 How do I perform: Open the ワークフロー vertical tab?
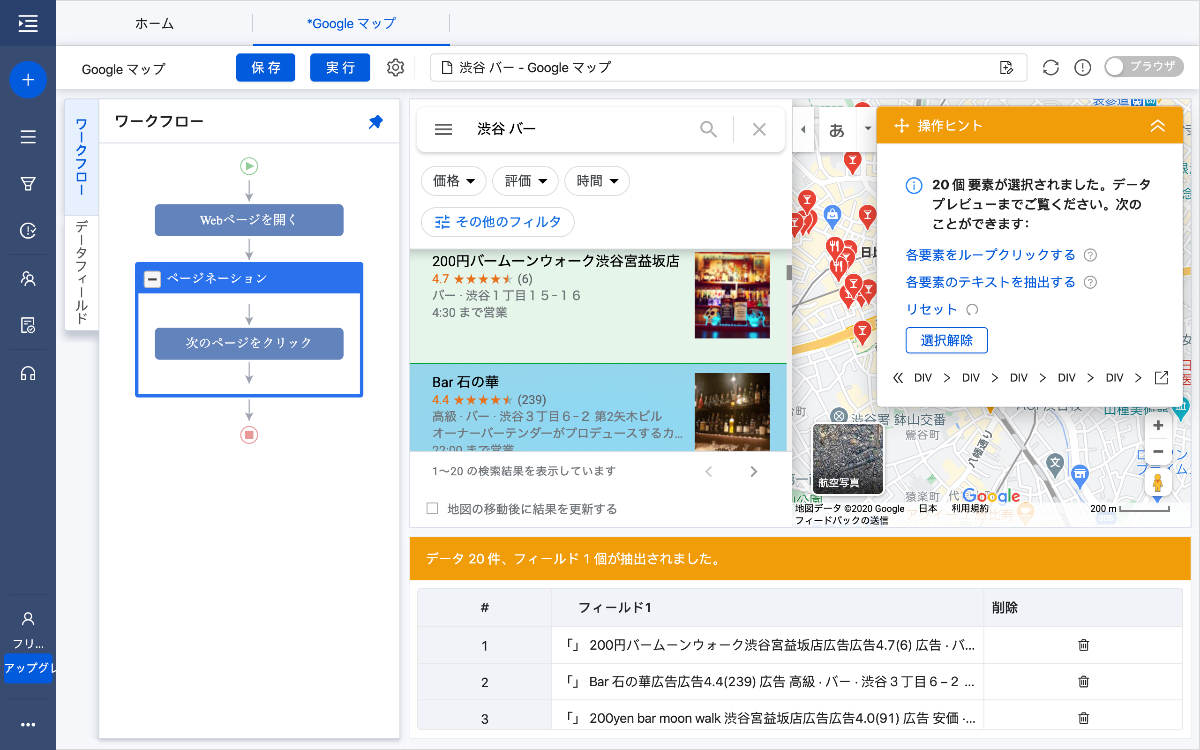81,157
